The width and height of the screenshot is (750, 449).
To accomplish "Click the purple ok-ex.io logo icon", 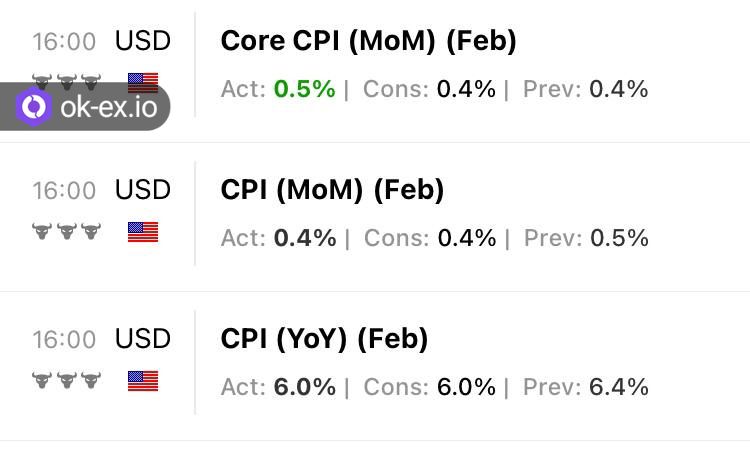I will pos(34,107).
